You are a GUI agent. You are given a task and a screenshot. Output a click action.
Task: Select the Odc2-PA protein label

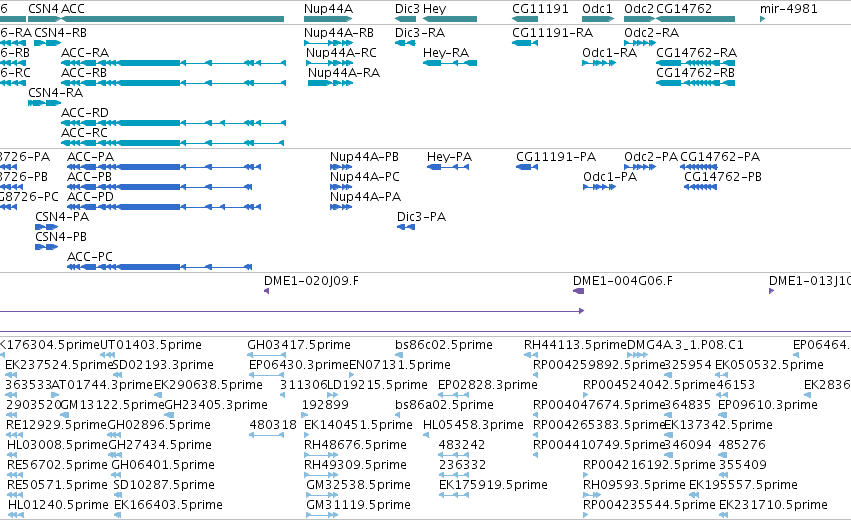pos(651,157)
